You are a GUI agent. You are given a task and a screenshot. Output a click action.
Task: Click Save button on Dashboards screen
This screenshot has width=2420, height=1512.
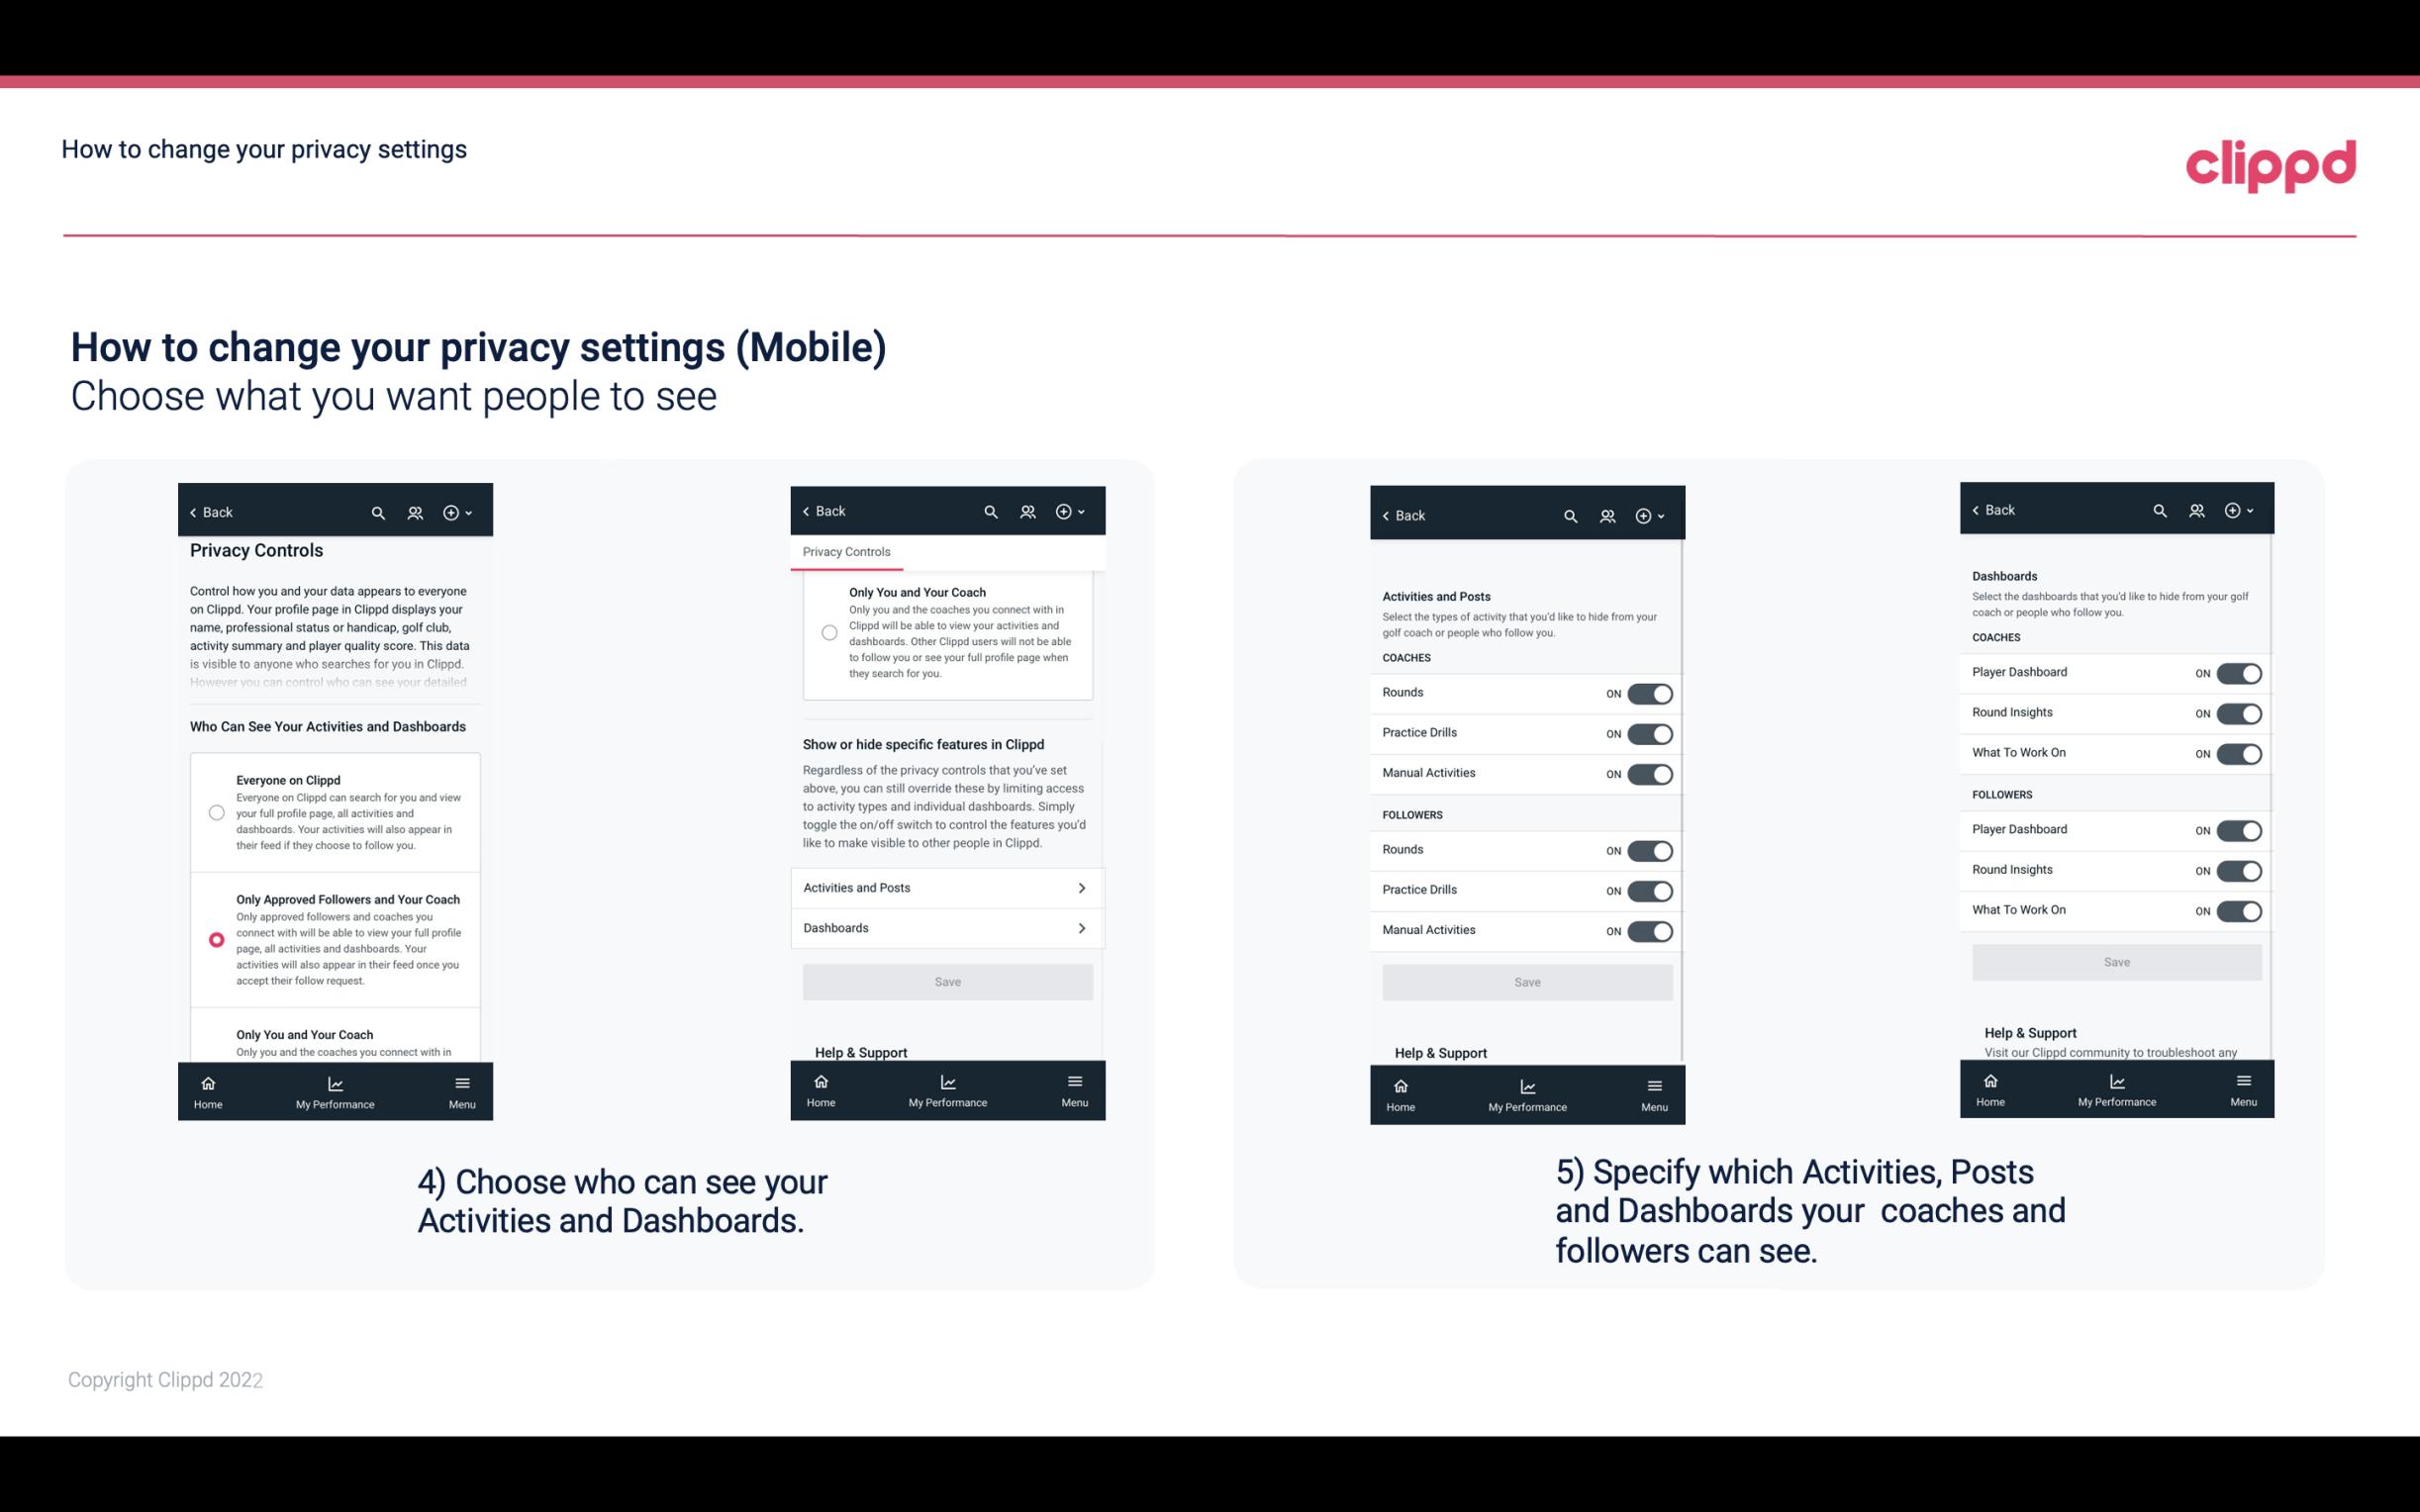pyautogui.click(x=2115, y=962)
